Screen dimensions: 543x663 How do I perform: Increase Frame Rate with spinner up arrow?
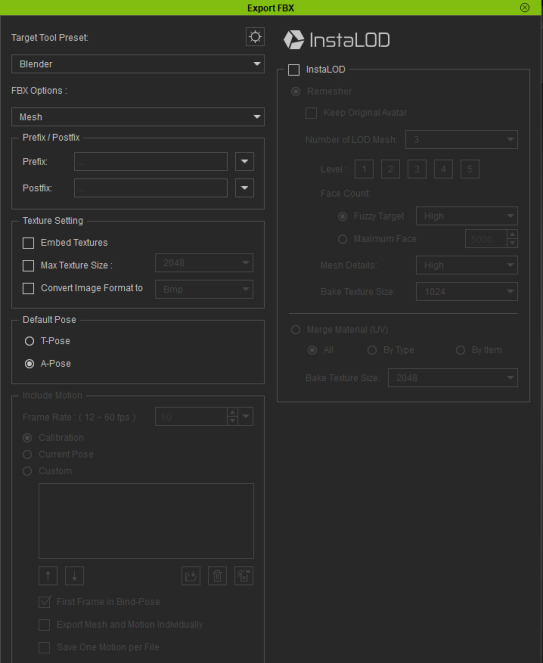pos(232,412)
